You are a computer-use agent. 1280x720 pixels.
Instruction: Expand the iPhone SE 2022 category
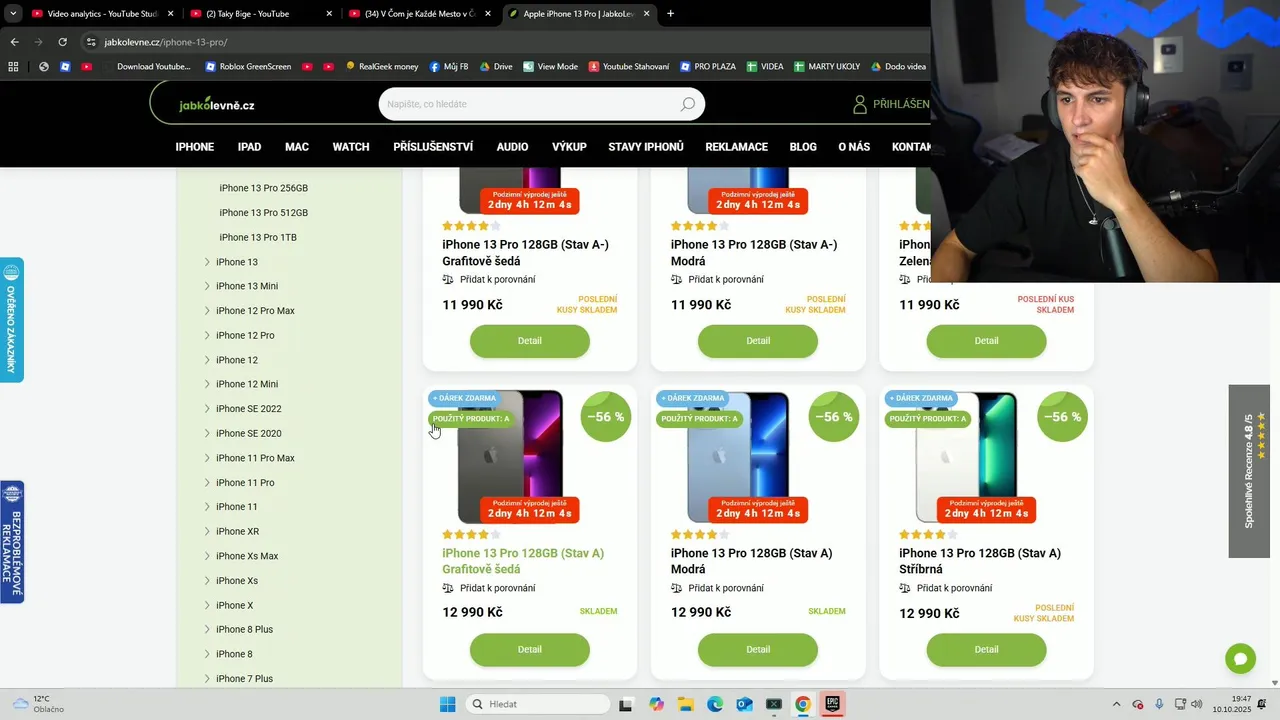(x=207, y=409)
